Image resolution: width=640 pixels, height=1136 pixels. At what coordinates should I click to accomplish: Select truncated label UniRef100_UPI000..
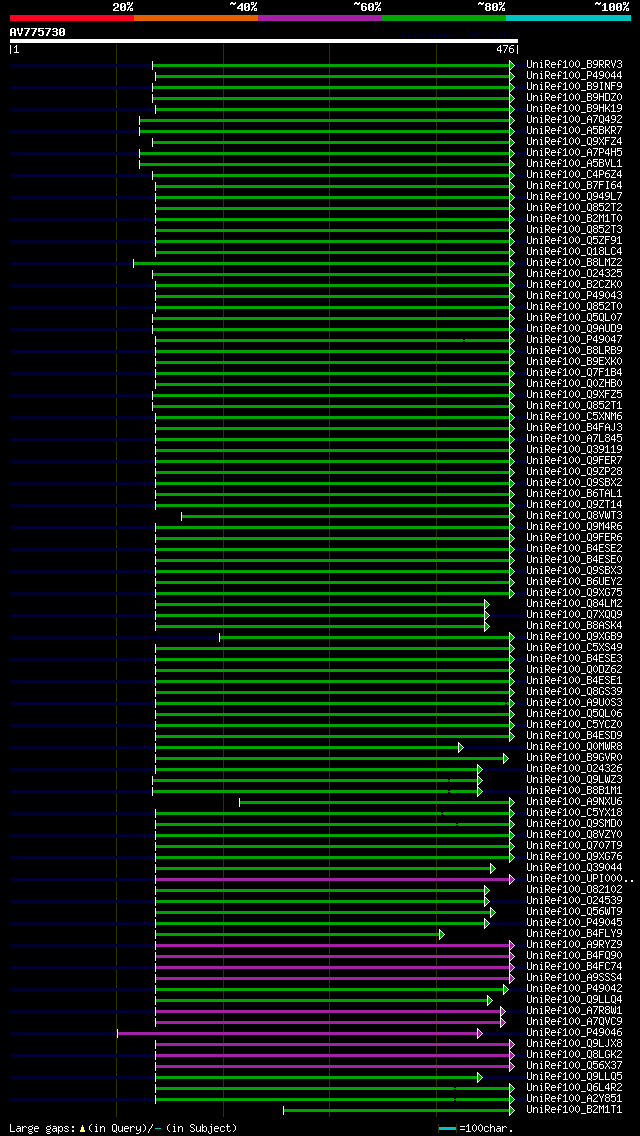click(x=580, y=880)
